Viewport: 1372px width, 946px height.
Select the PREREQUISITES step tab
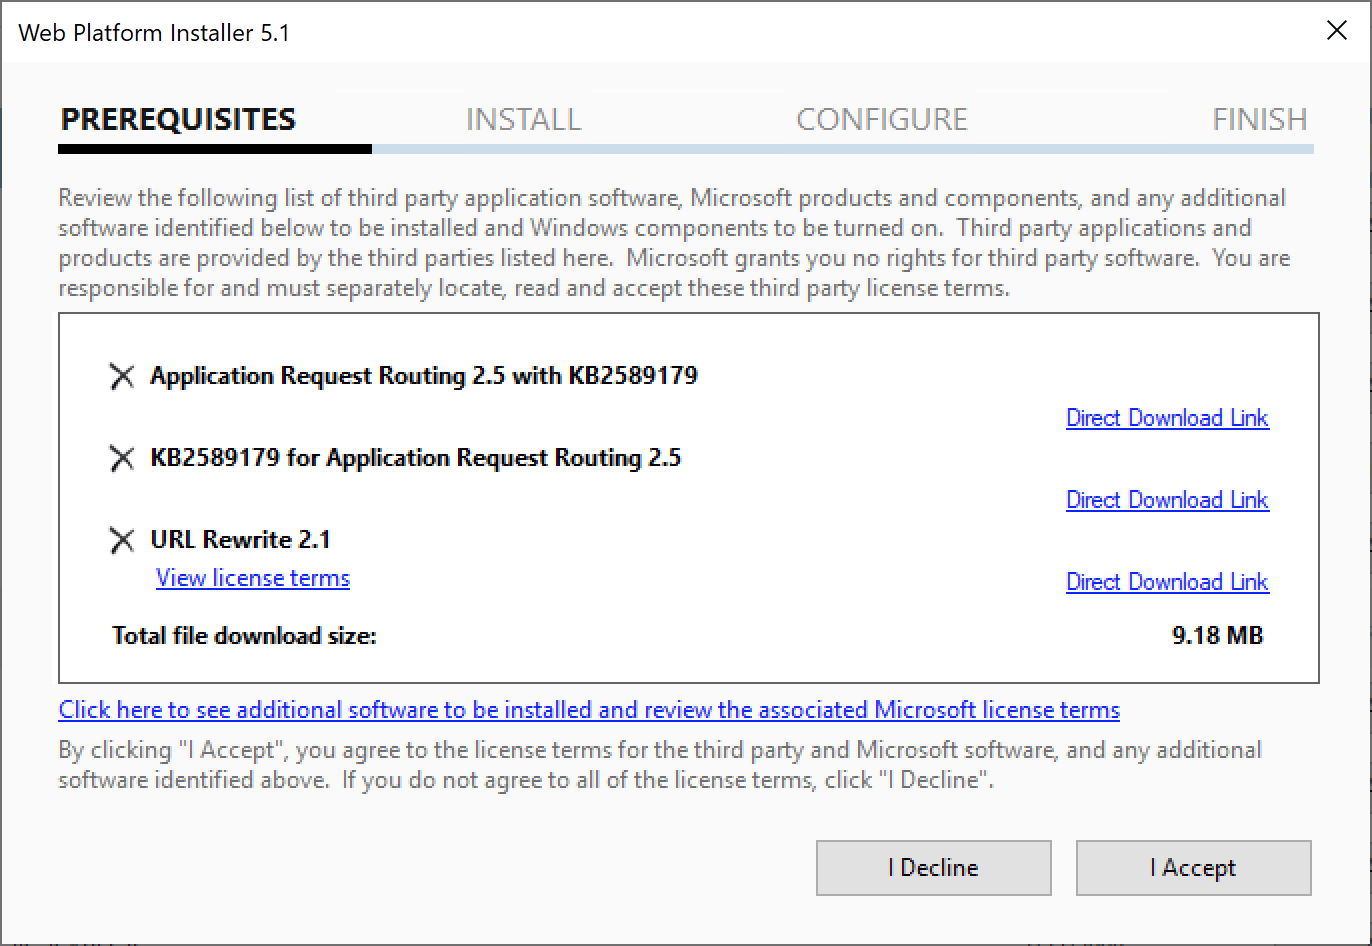(178, 119)
